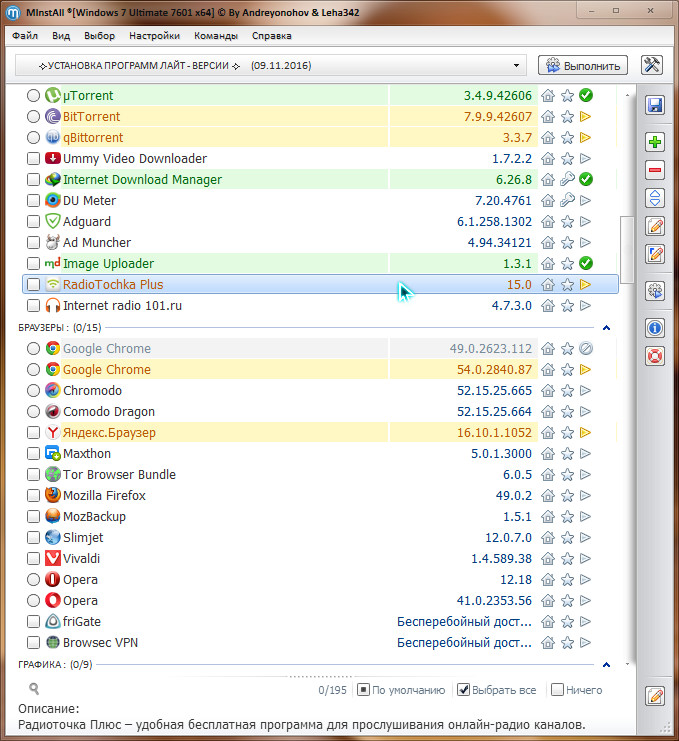Toggle the По умолчанию checkbox

point(363,690)
